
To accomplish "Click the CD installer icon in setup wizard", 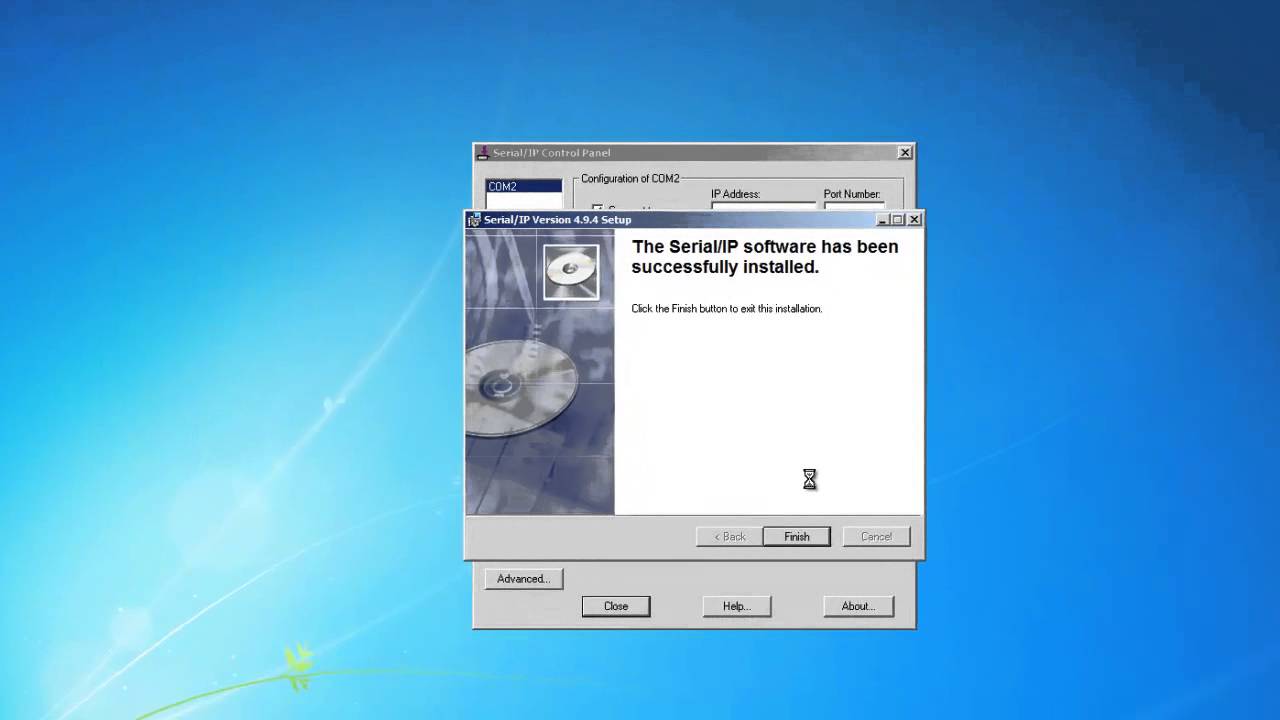I will click(x=571, y=271).
